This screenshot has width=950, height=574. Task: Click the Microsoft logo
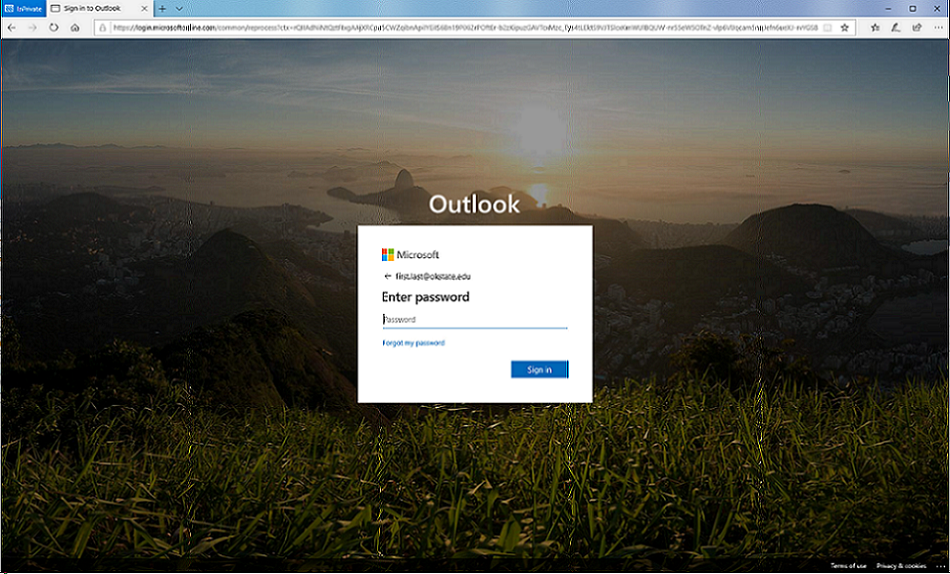(x=410, y=255)
